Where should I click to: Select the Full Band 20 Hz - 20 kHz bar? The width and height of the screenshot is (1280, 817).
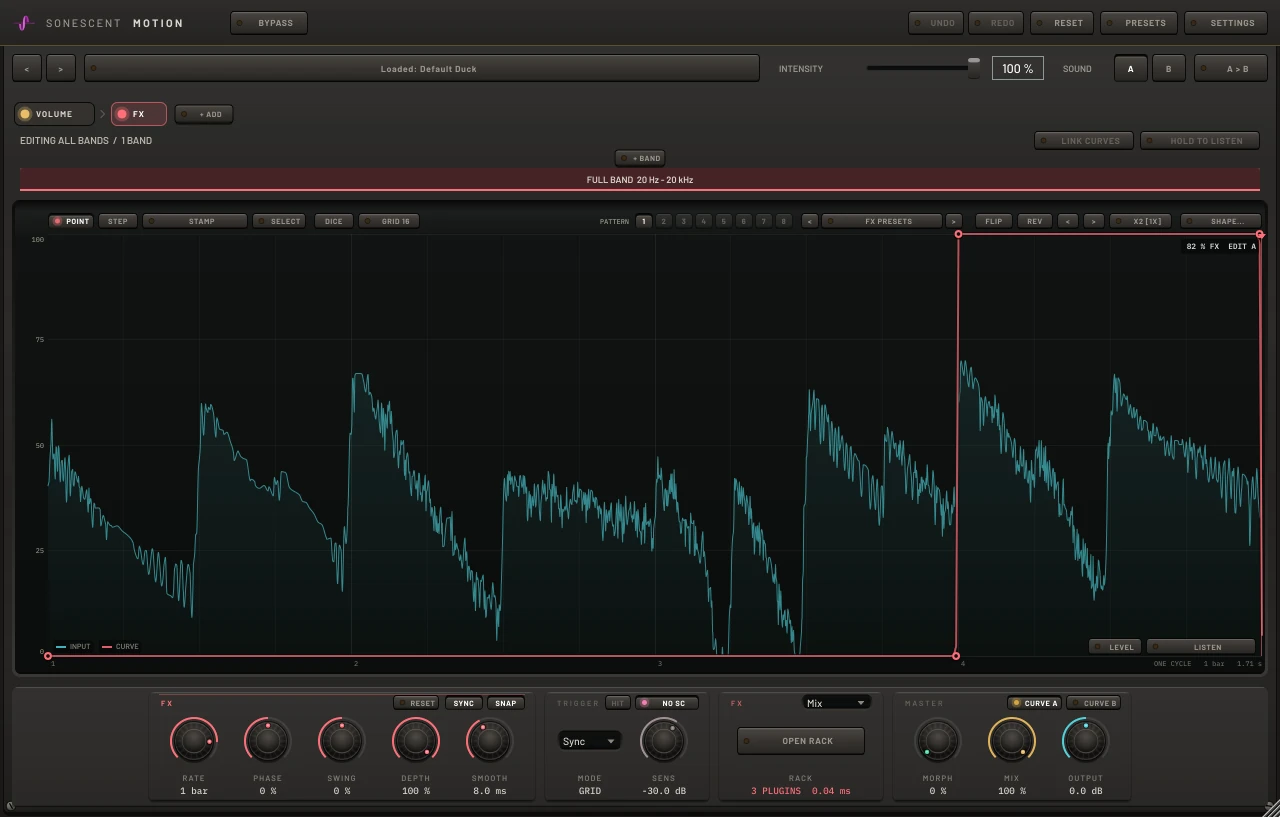(640, 180)
